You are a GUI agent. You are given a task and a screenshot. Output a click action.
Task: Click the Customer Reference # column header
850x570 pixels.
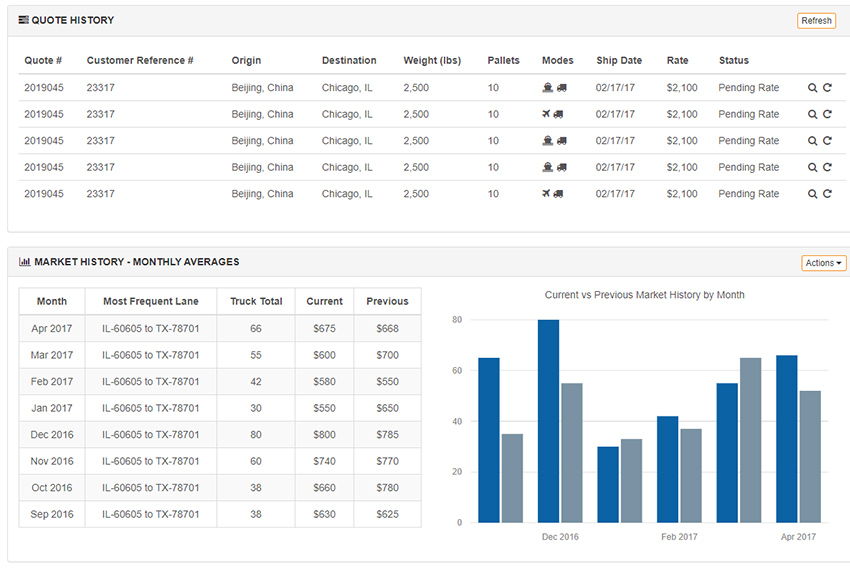pyautogui.click(x=140, y=60)
